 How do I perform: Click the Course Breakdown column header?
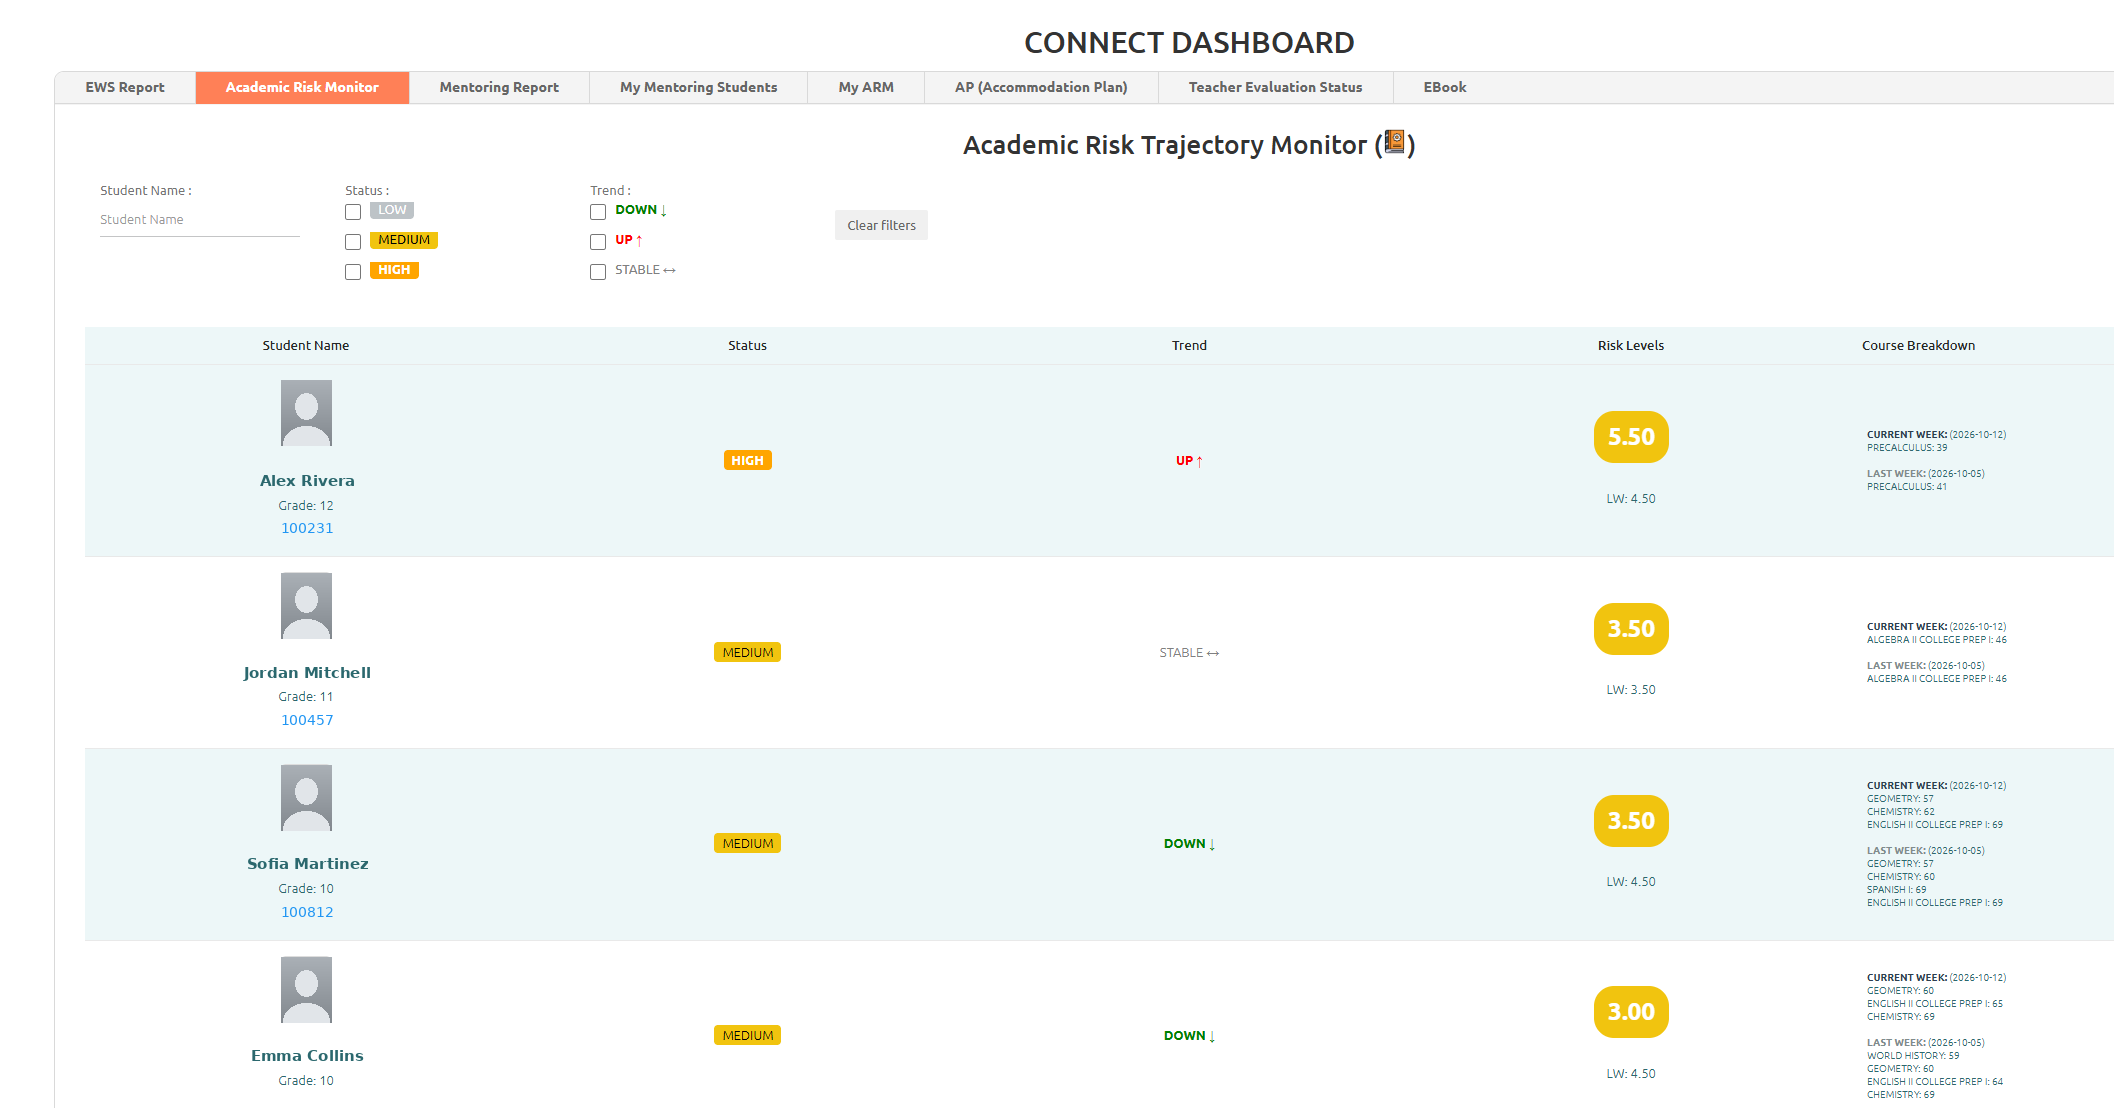pos(1918,345)
